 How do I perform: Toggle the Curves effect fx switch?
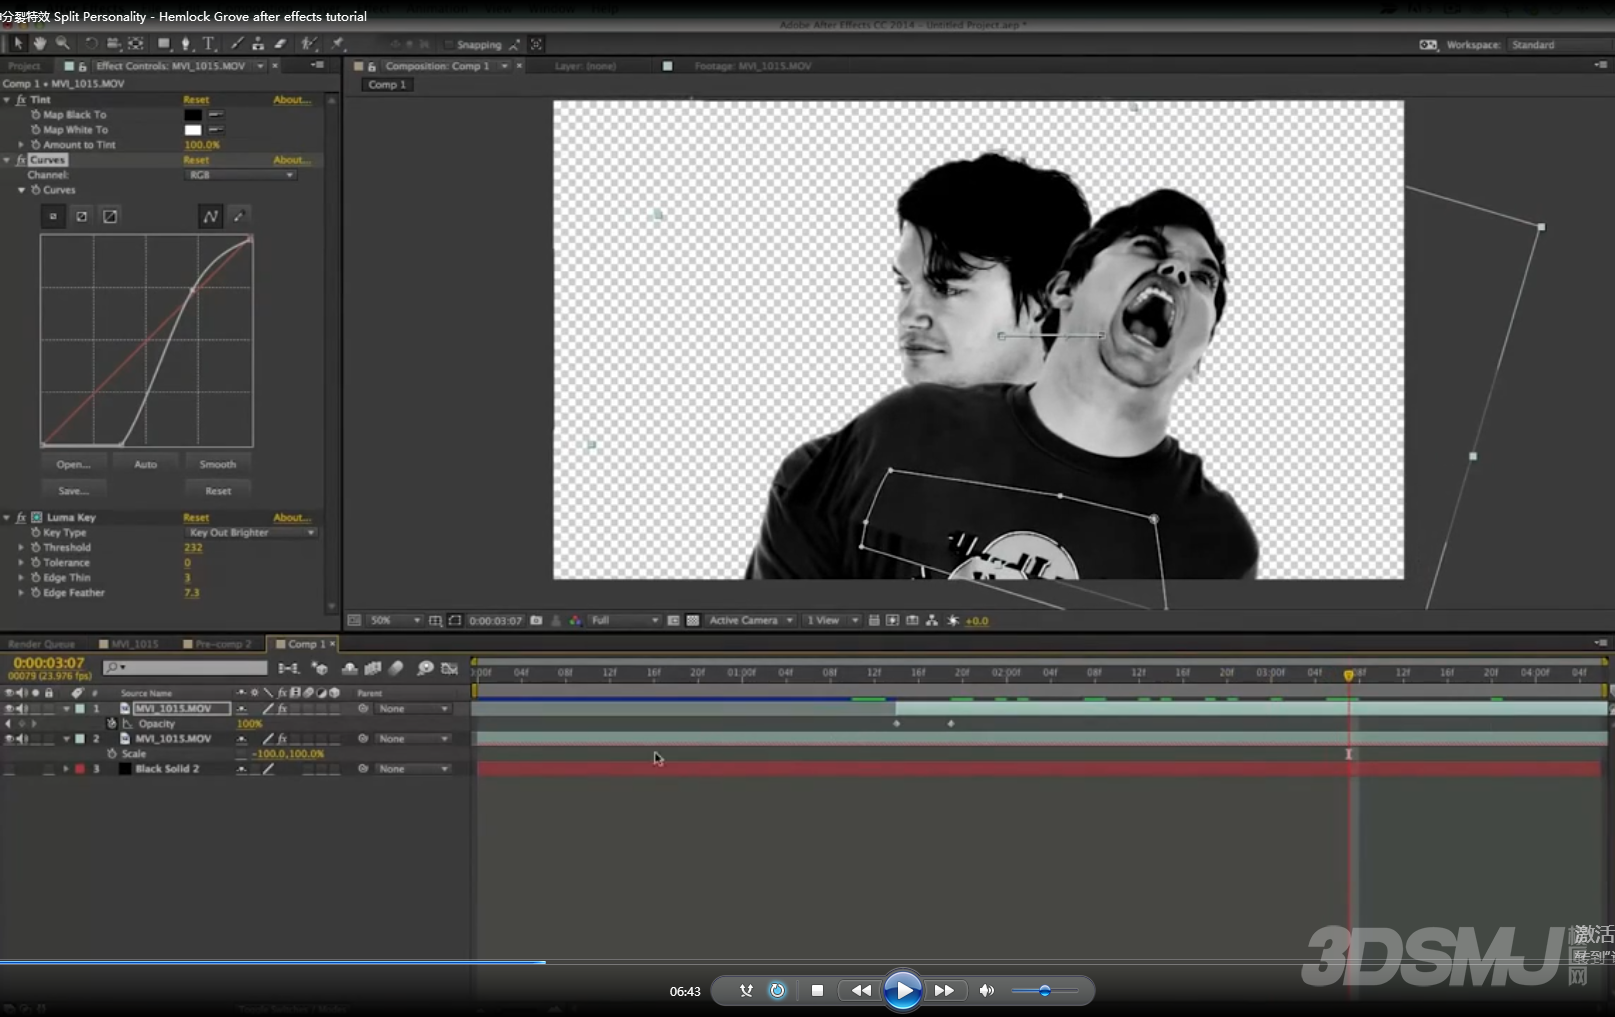[x=21, y=160]
